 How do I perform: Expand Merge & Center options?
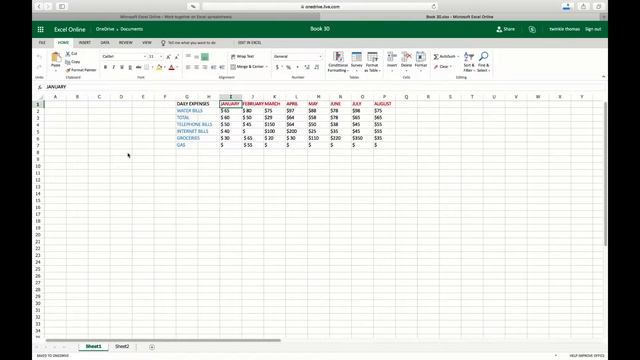pyautogui.click(x=267, y=67)
